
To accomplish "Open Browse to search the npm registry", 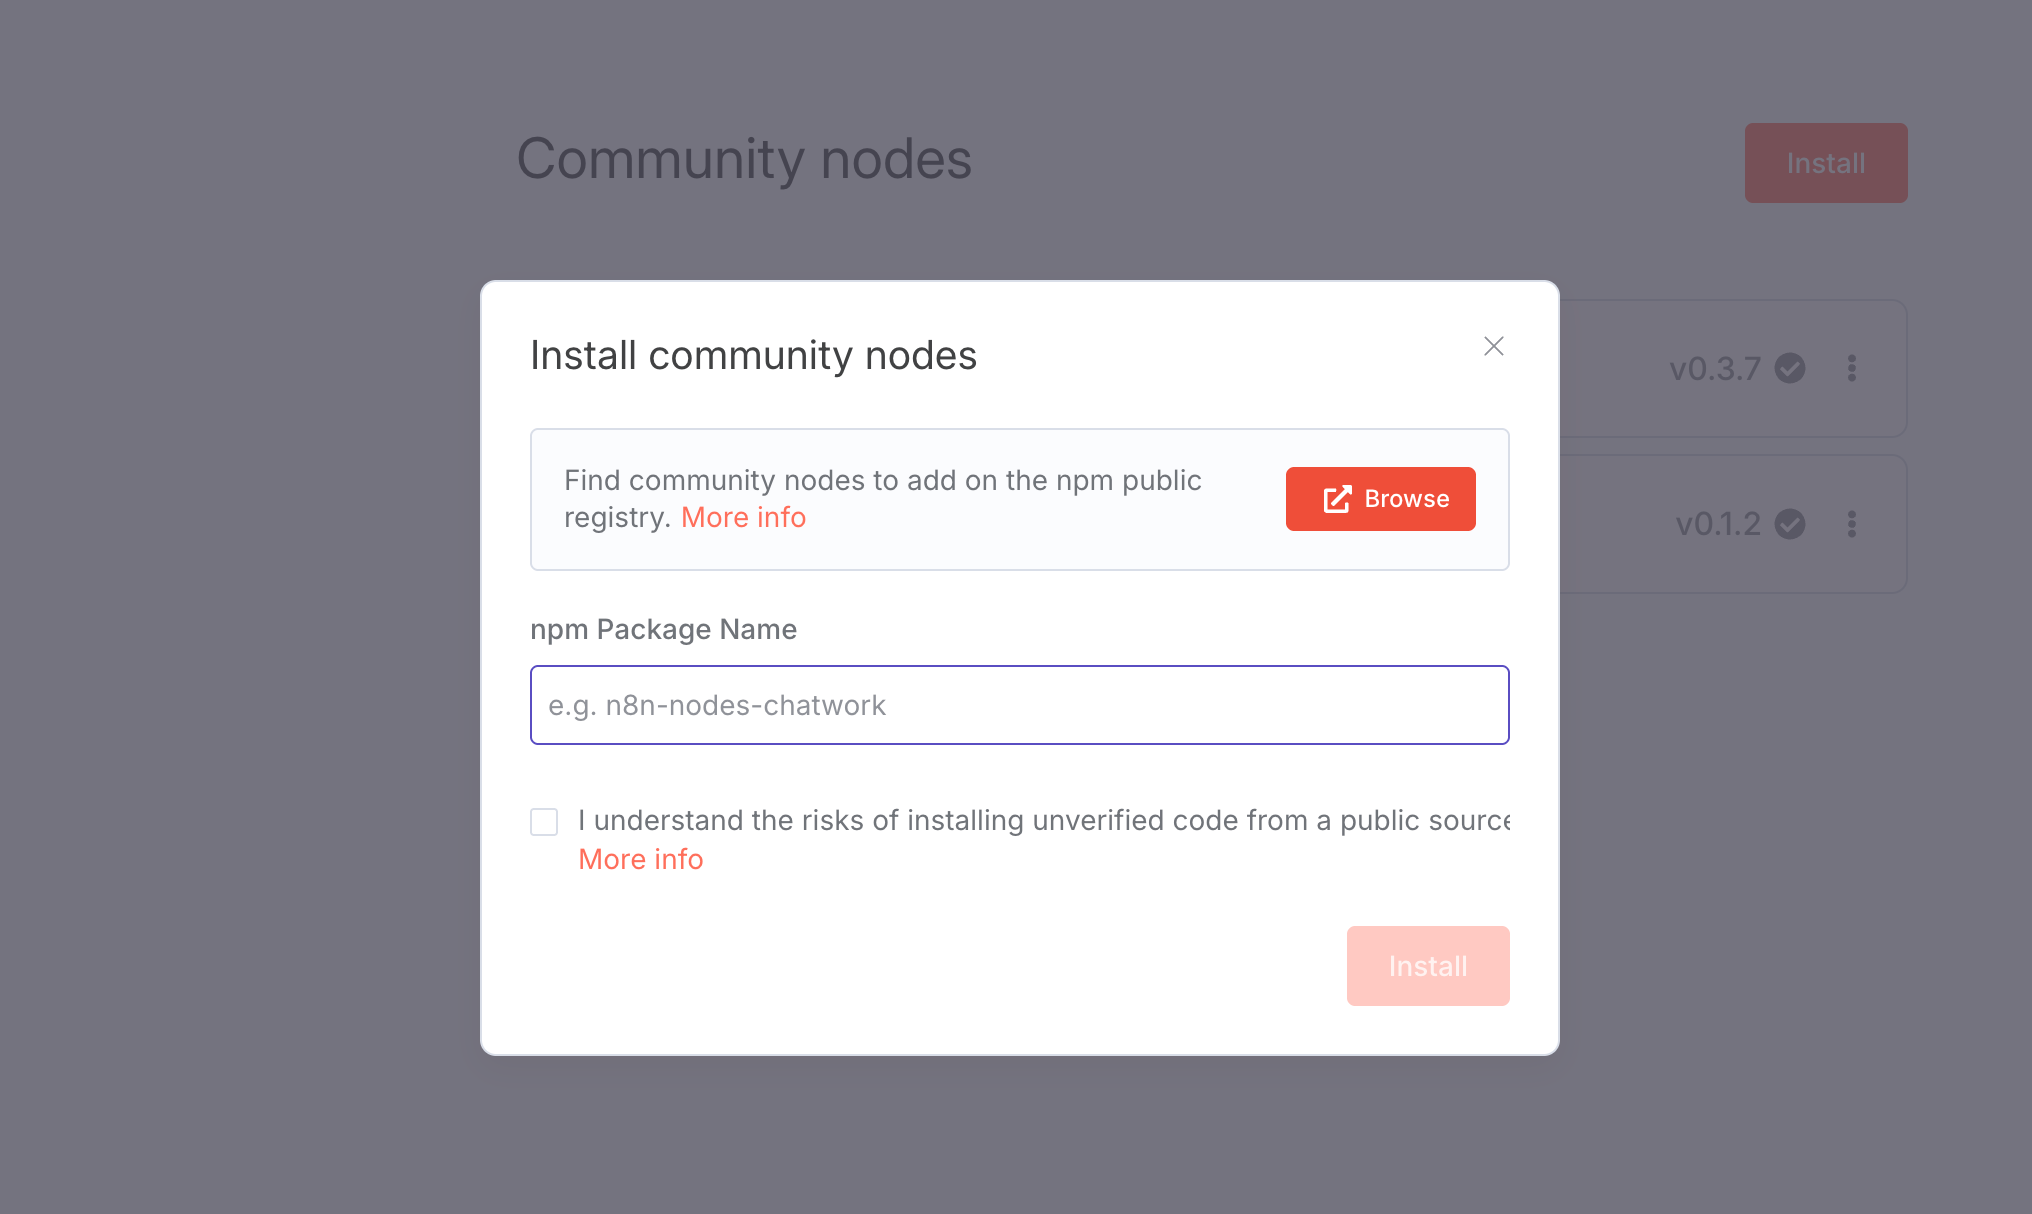I will click(1380, 499).
